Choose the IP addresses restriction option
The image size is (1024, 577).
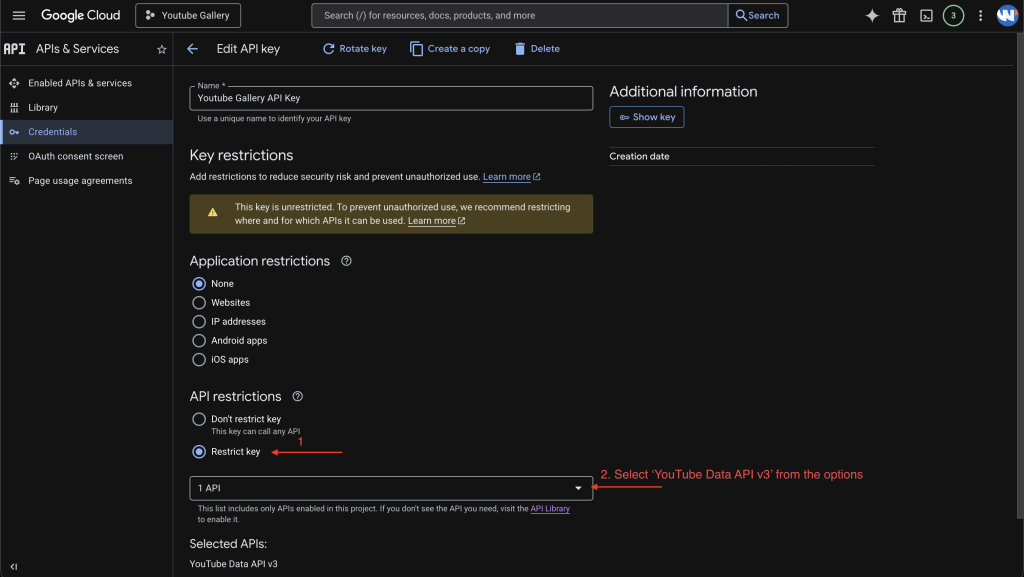[199, 321]
